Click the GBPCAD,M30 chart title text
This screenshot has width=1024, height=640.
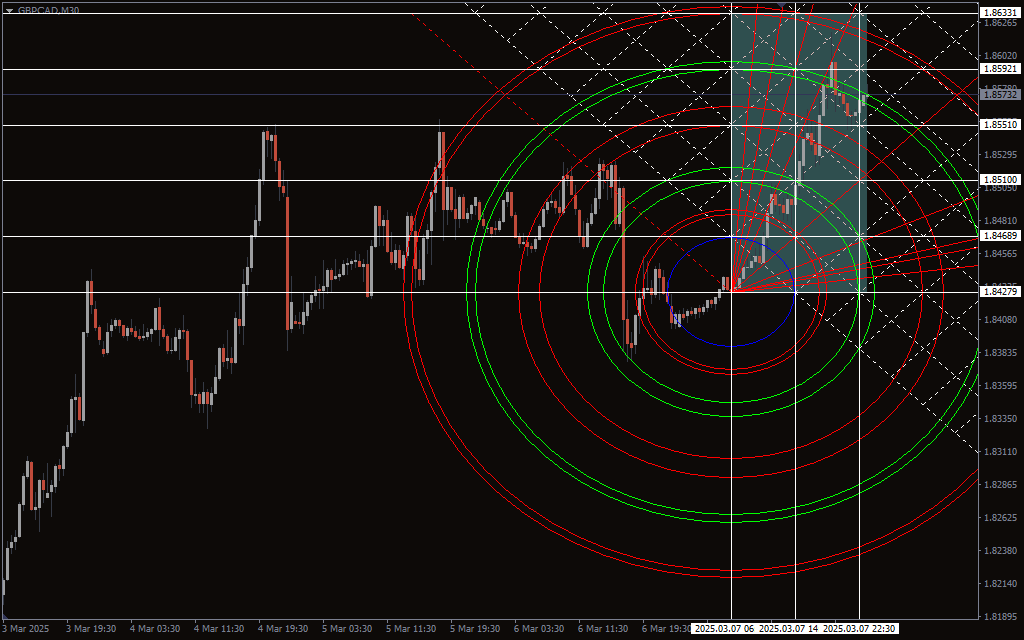click(49, 9)
